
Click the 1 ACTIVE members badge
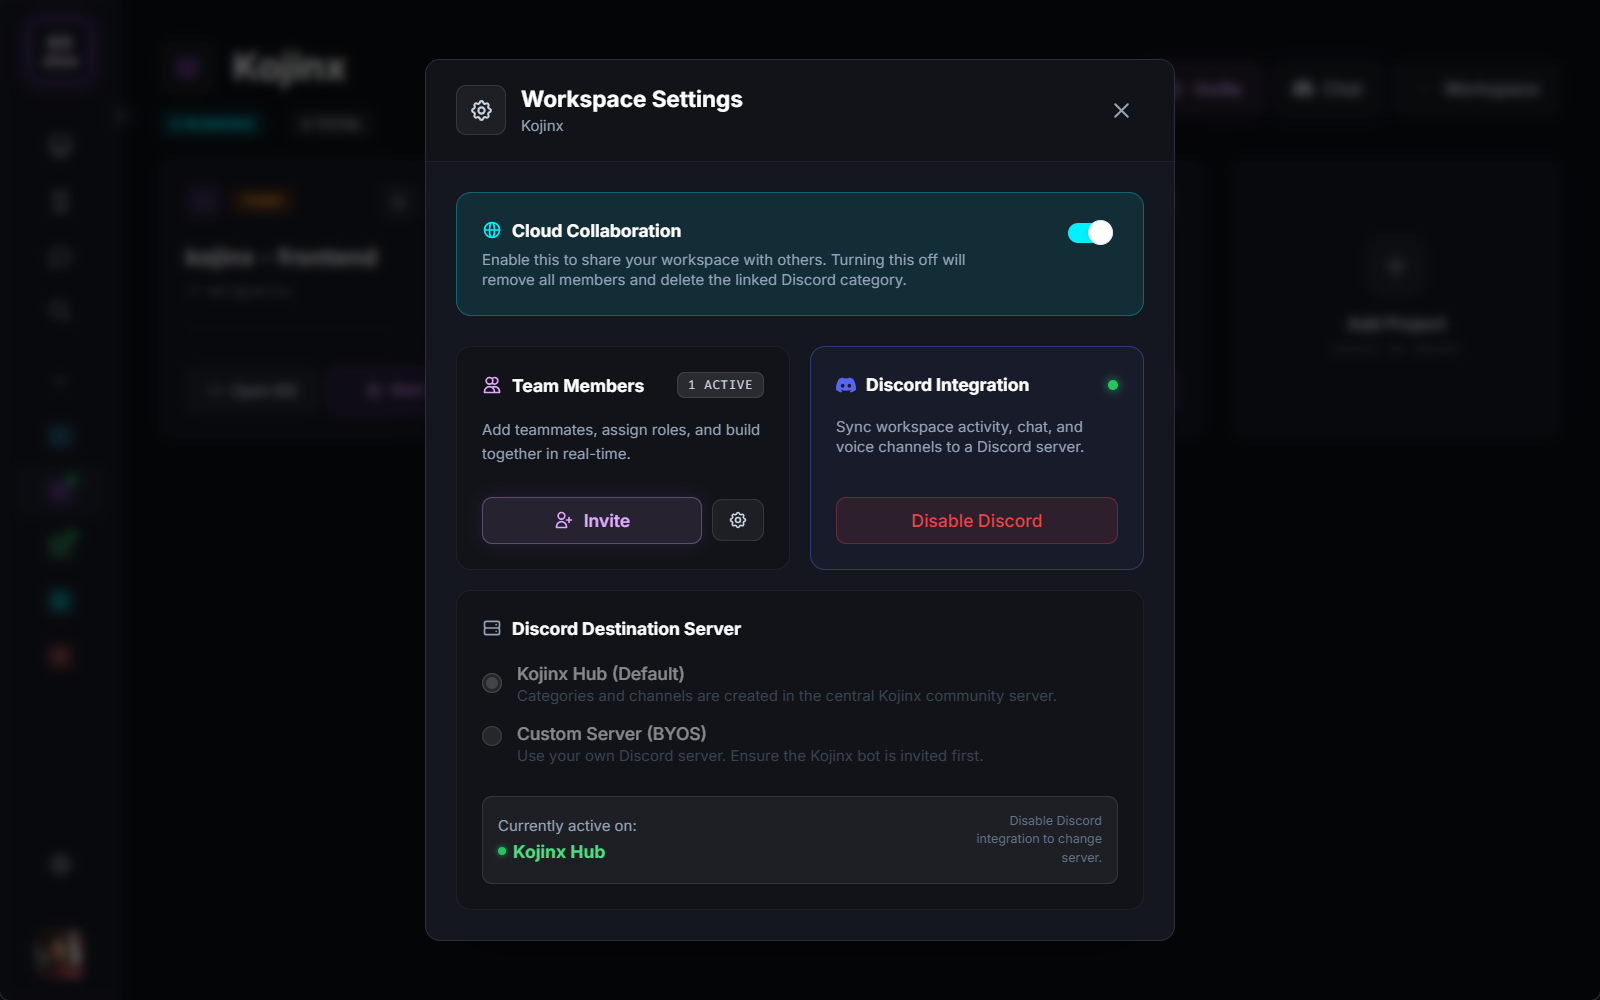coord(720,385)
